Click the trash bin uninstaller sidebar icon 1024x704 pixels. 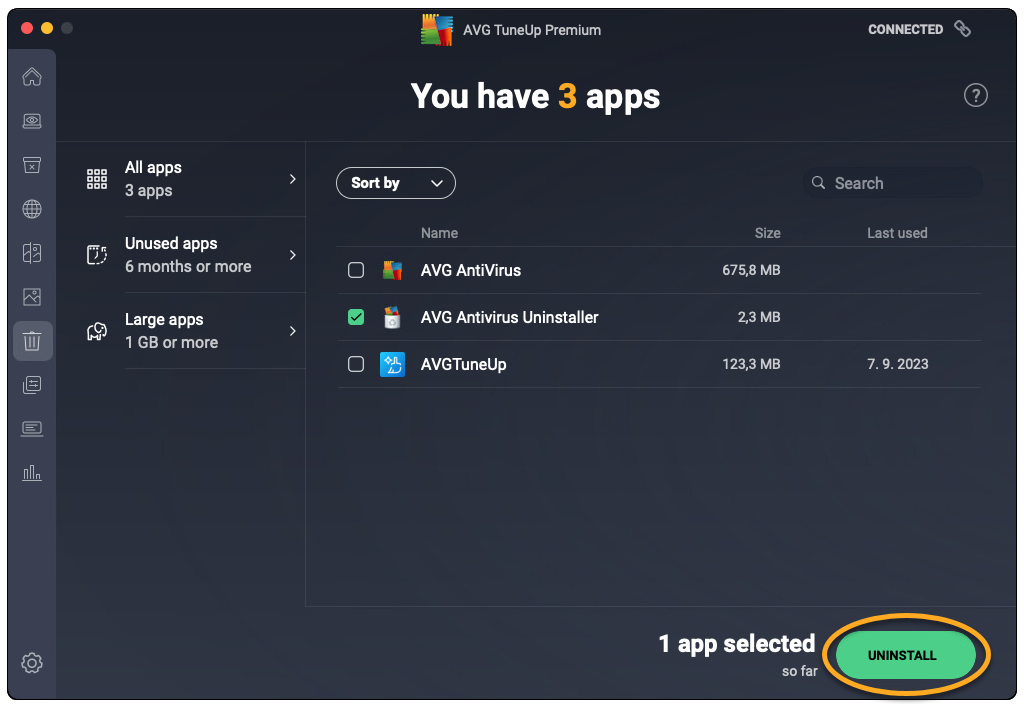(x=32, y=341)
